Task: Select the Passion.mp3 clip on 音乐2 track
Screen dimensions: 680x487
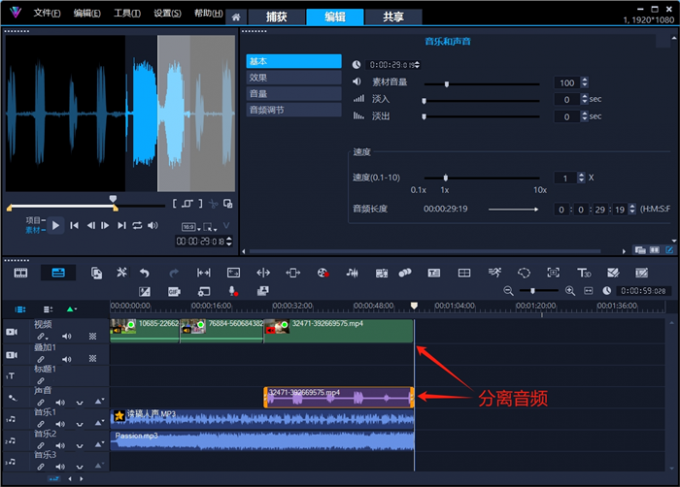Action: [x=262, y=441]
